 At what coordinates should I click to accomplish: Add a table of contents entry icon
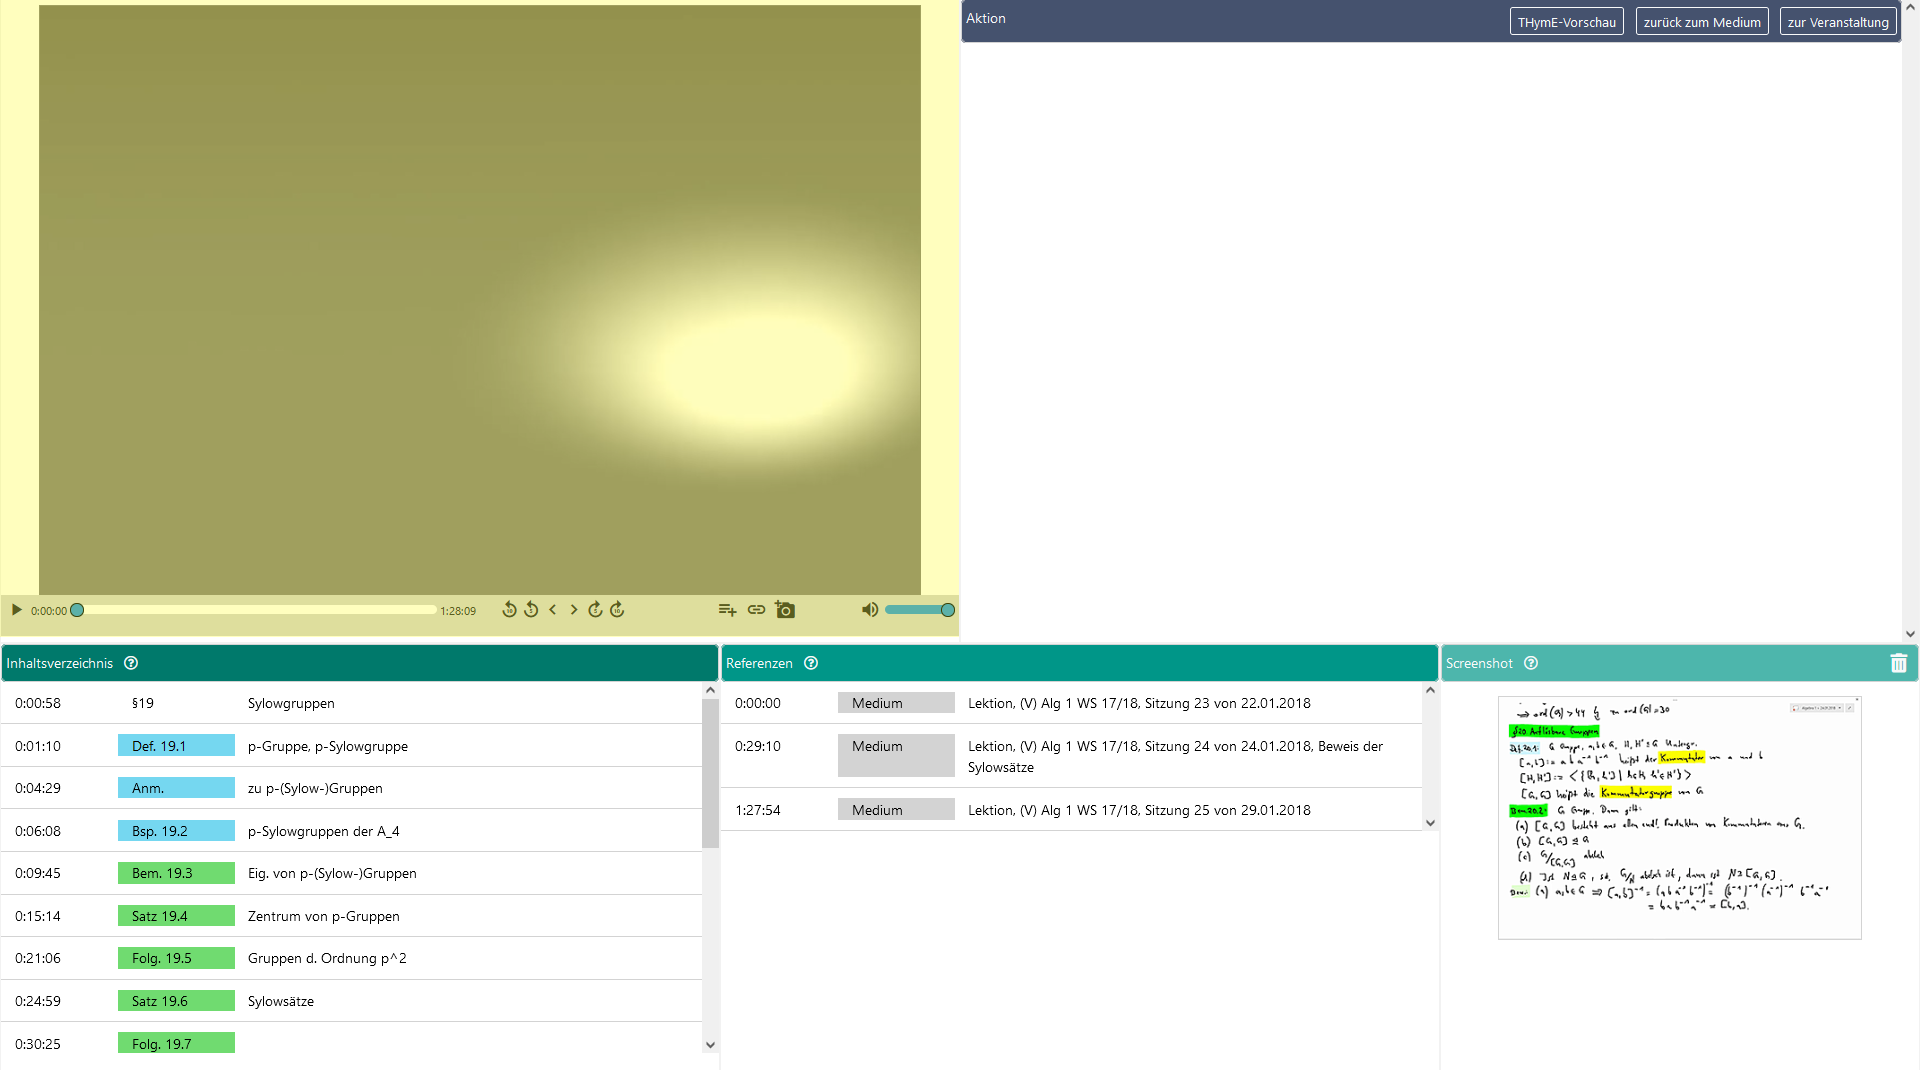tap(727, 610)
